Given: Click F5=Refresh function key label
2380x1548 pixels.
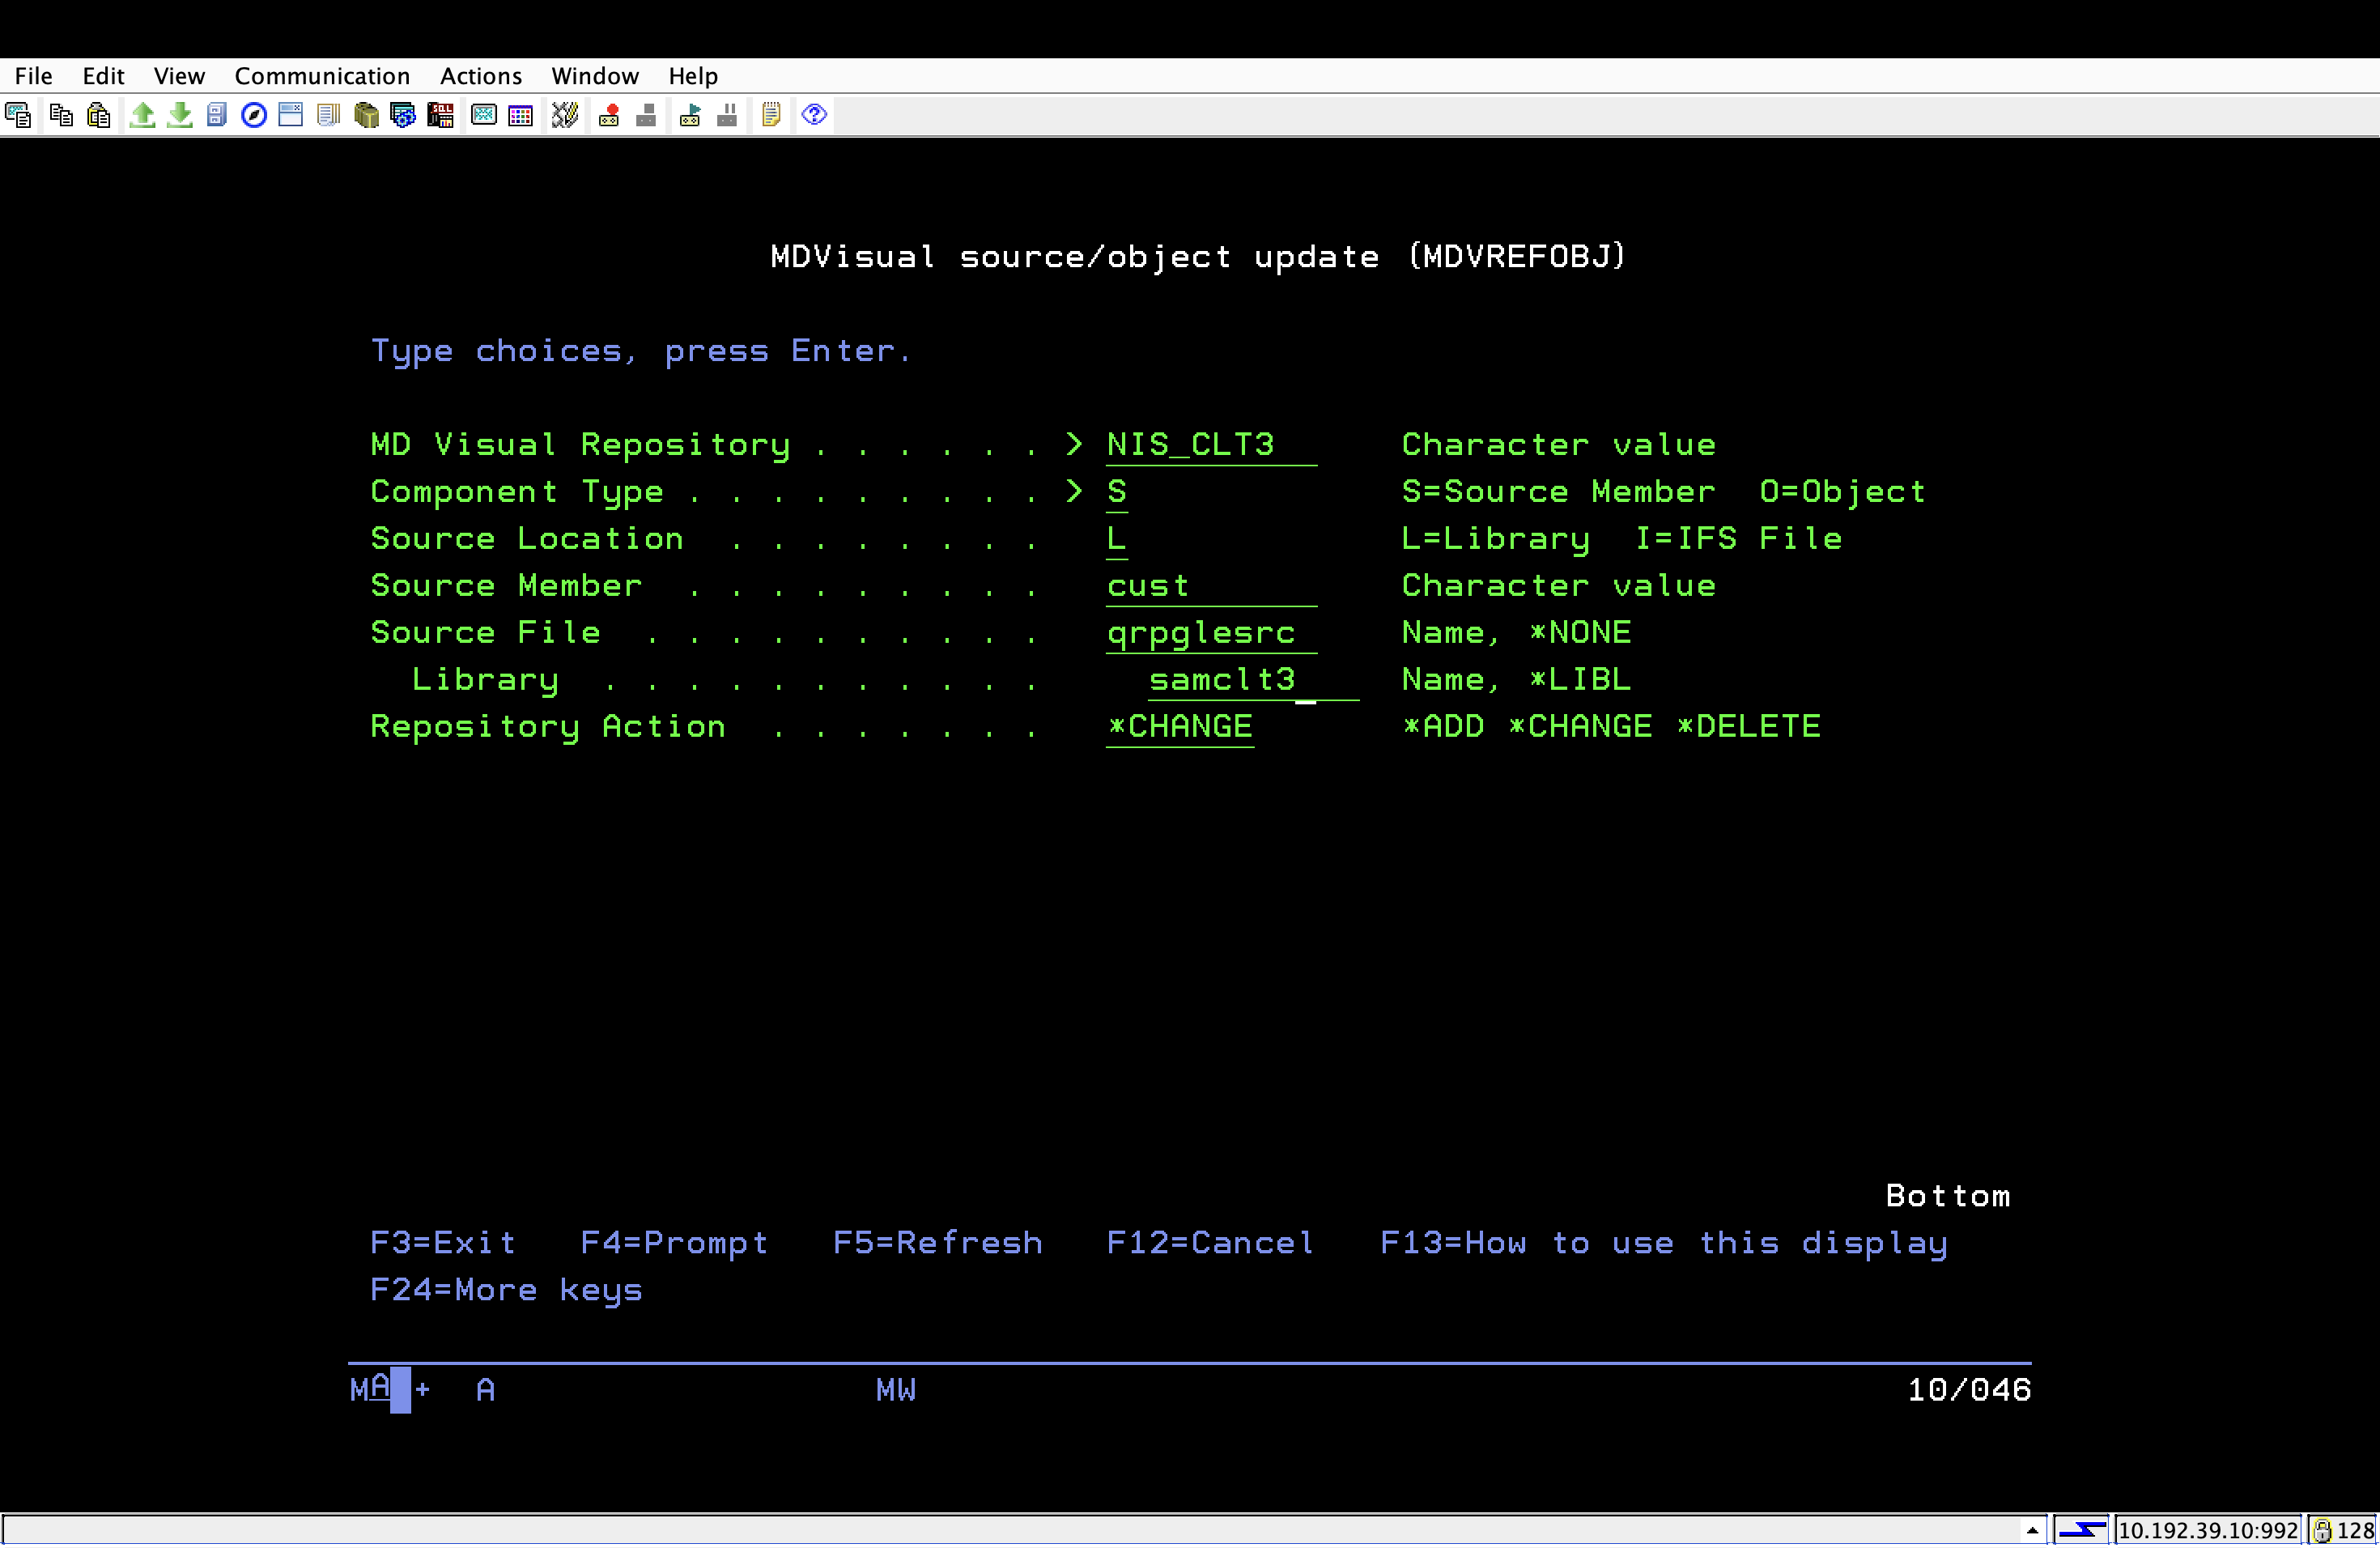Looking at the screenshot, I should tap(938, 1243).
